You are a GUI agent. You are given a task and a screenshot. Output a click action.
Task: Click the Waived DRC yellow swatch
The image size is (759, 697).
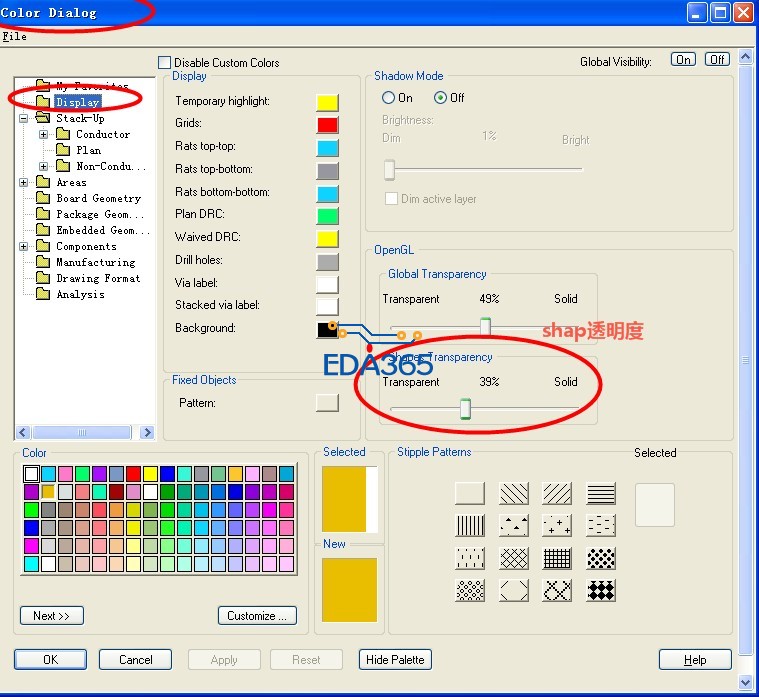click(327, 239)
